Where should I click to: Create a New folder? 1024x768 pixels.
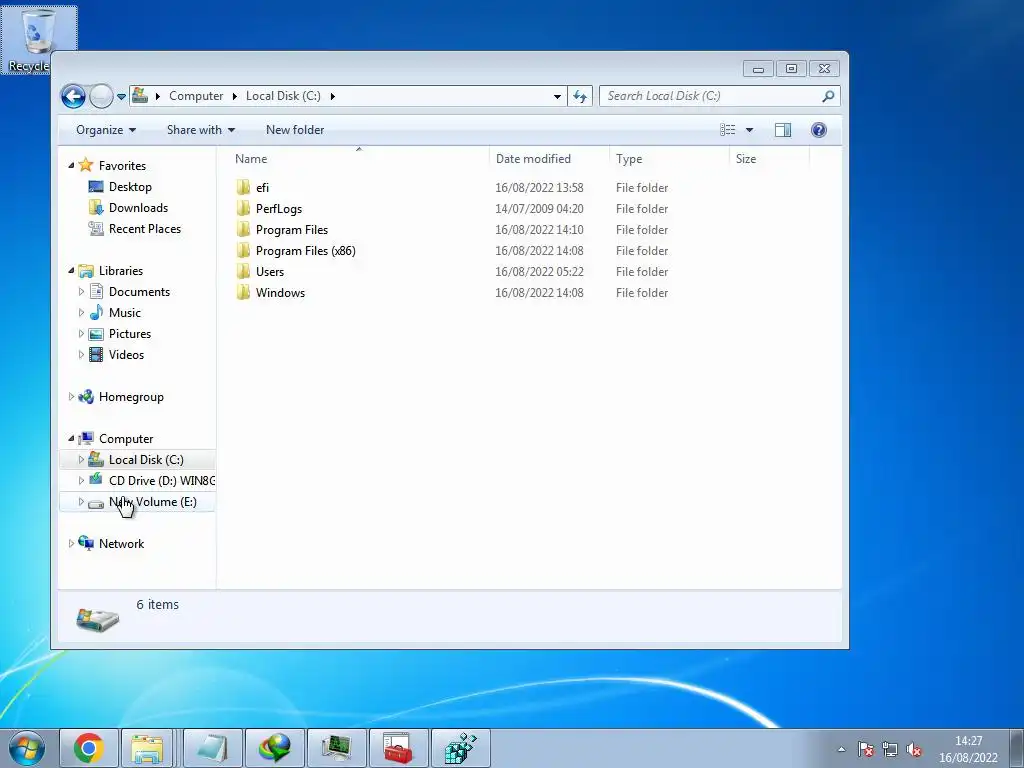[295, 130]
